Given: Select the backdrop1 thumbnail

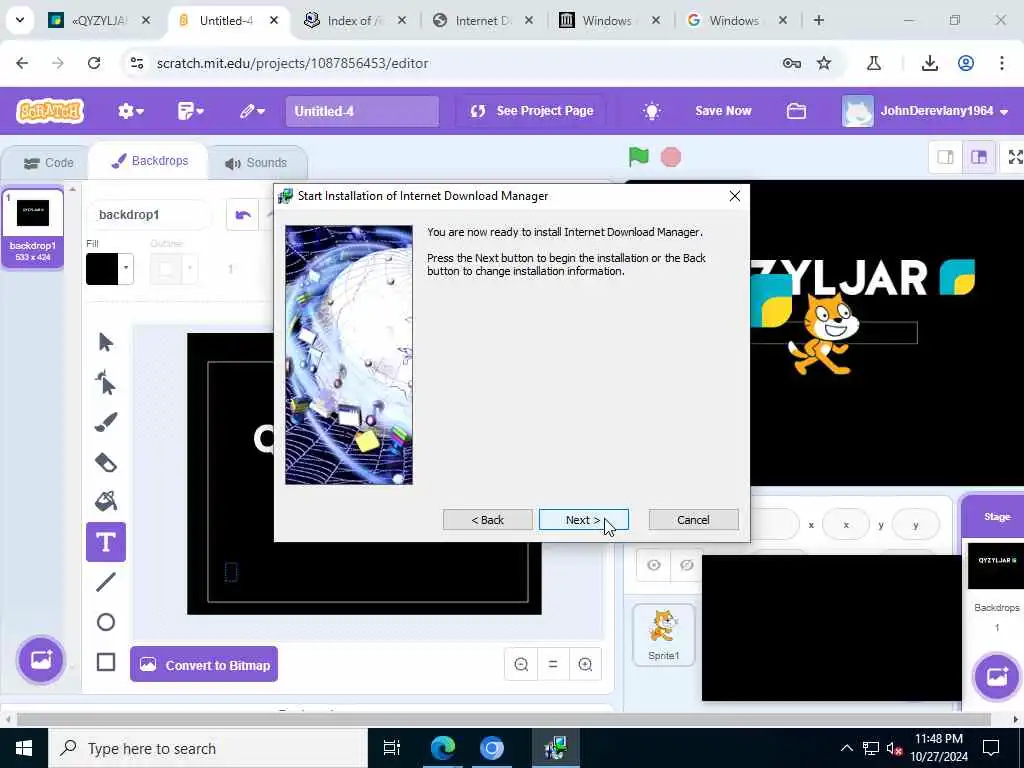Looking at the screenshot, I should 33,227.
